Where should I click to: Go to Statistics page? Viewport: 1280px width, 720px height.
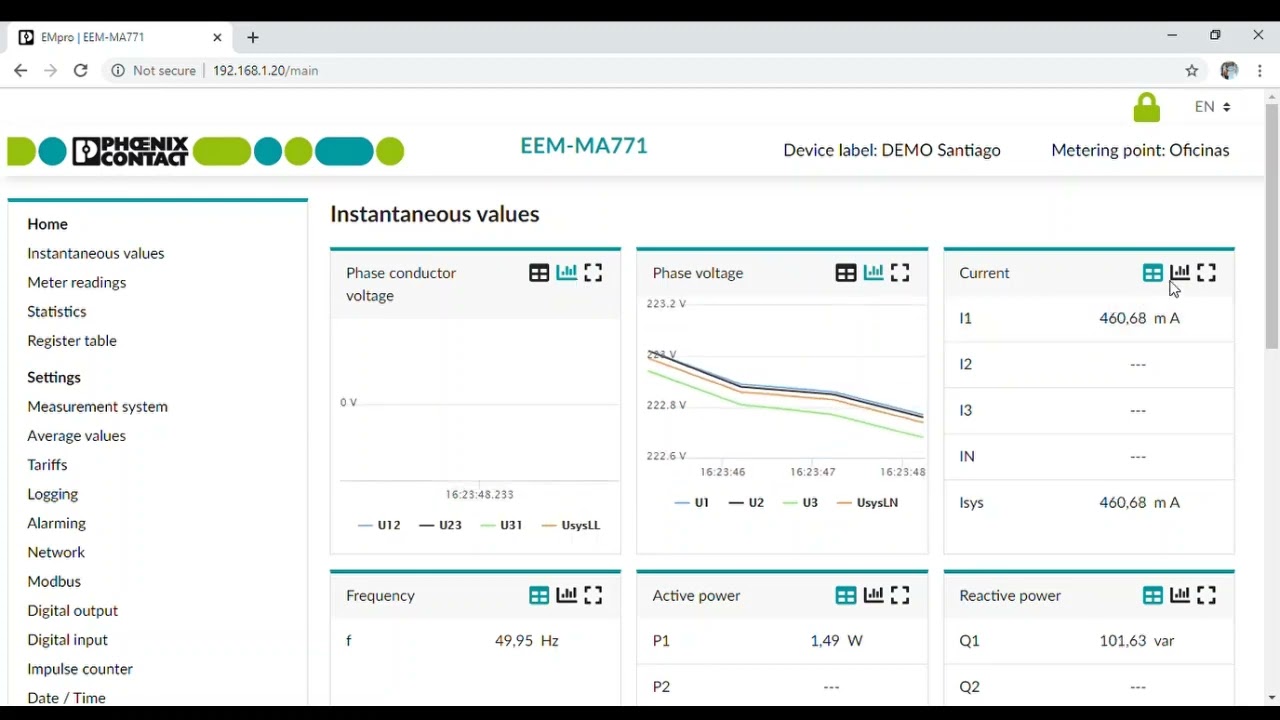tap(57, 311)
